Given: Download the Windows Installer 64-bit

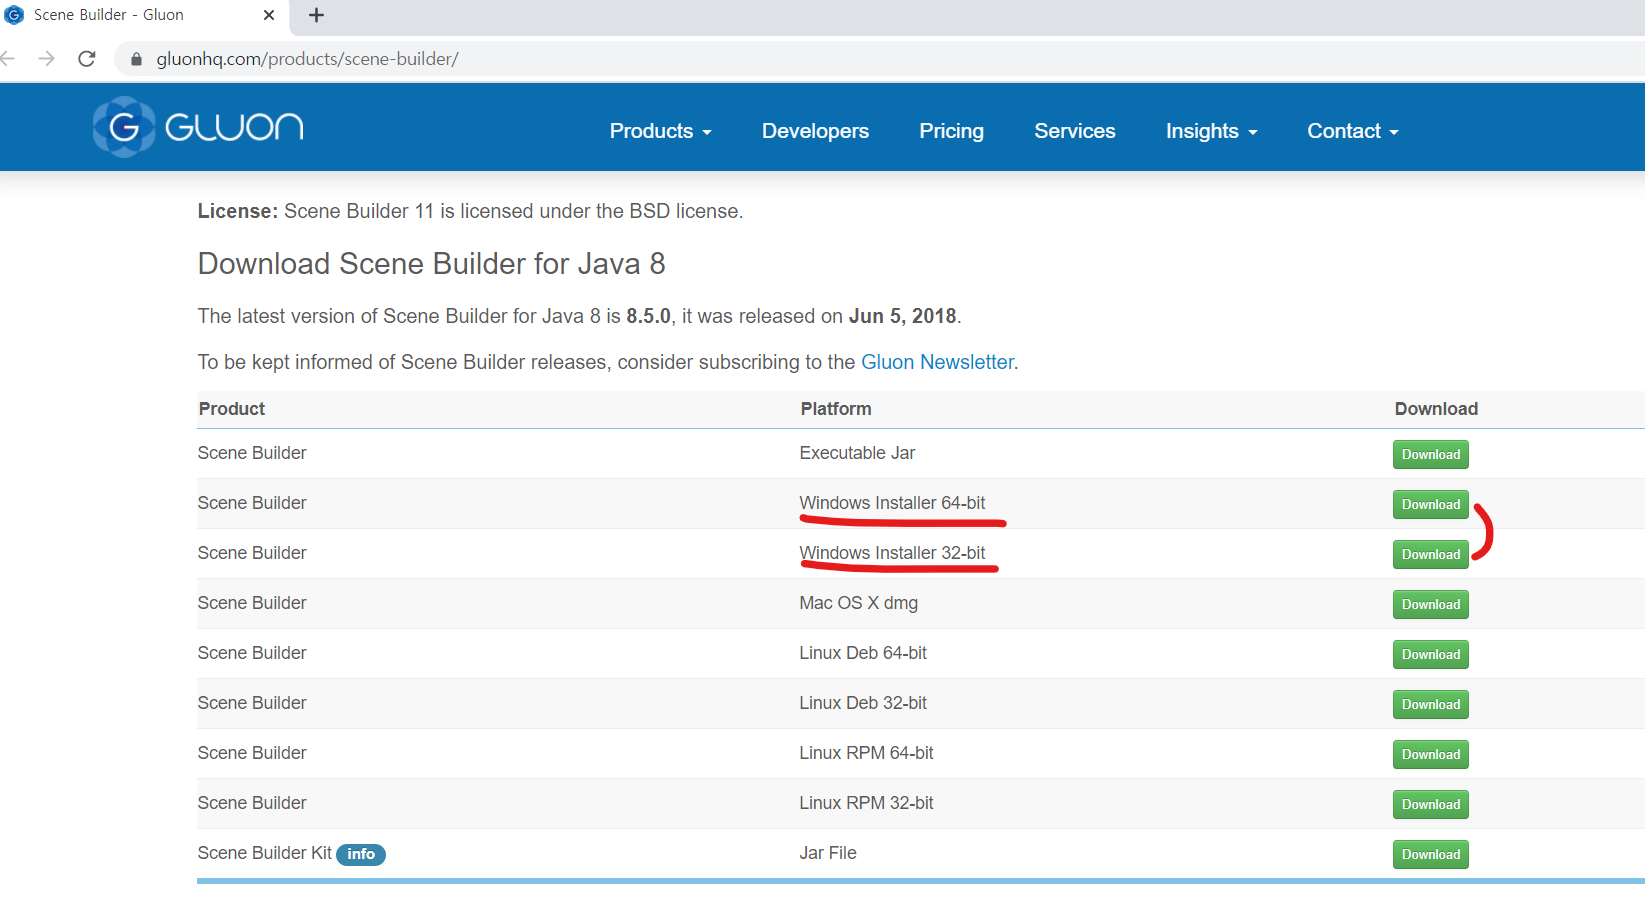Looking at the screenshot, I should click(1430, 504).
